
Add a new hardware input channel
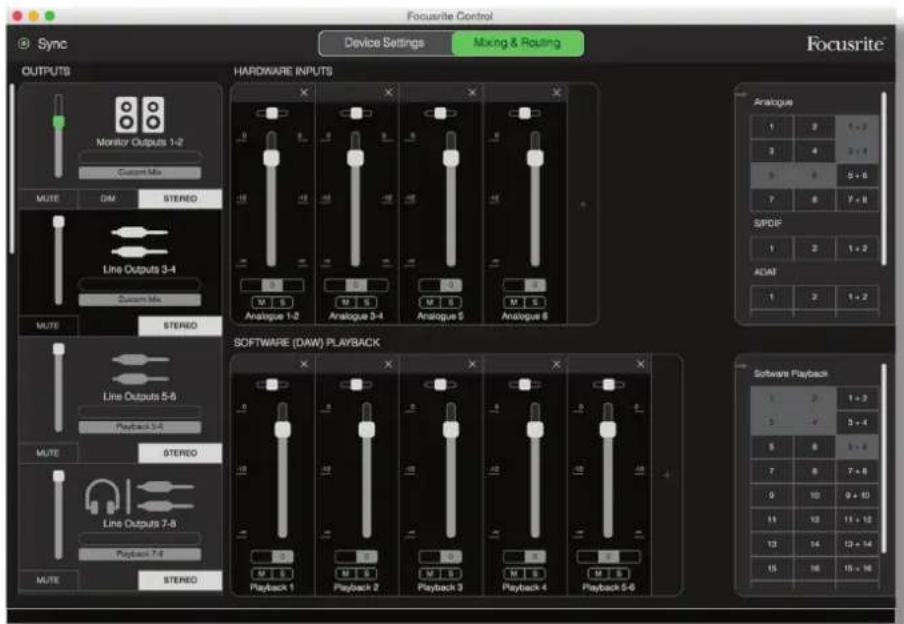(582, 204)
